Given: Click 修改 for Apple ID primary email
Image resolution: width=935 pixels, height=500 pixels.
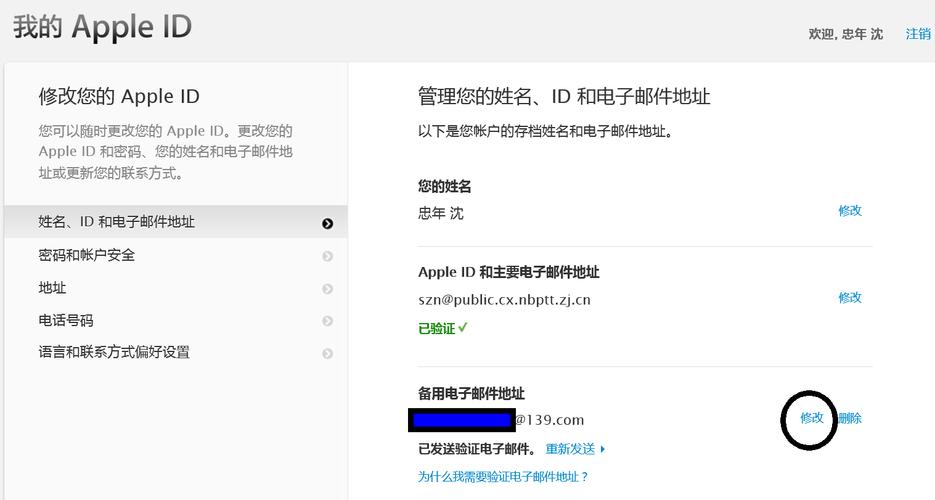Looking at the screenshot, I should [850, 297].
